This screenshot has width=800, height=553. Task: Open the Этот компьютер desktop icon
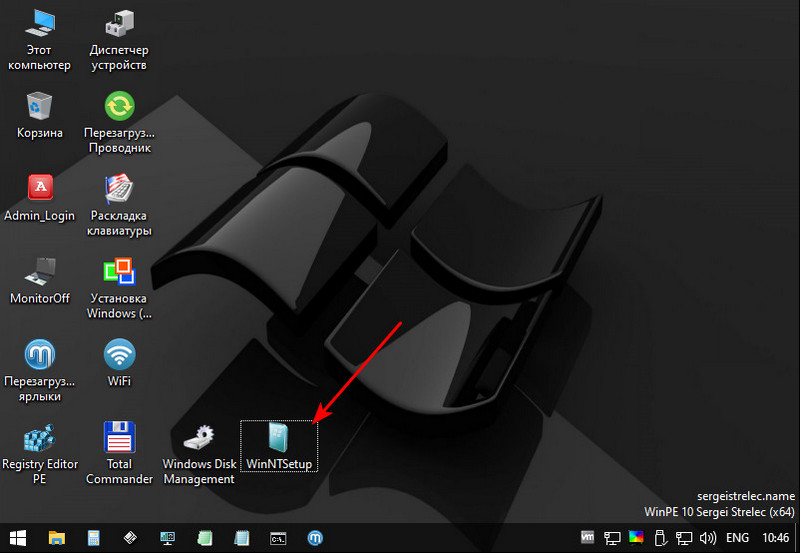(x=40, y=40)
